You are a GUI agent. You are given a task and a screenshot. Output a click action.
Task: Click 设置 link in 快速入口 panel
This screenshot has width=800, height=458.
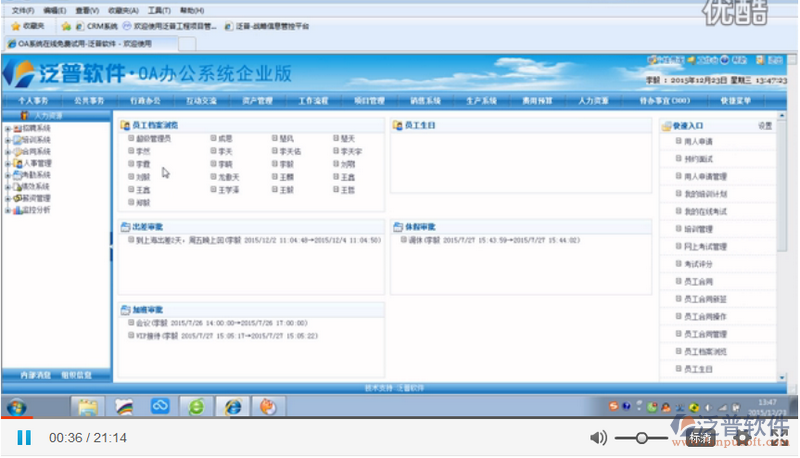765,126
